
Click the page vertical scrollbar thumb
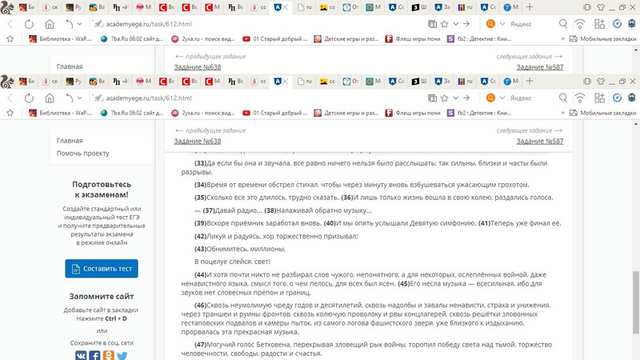click(636, 302)
